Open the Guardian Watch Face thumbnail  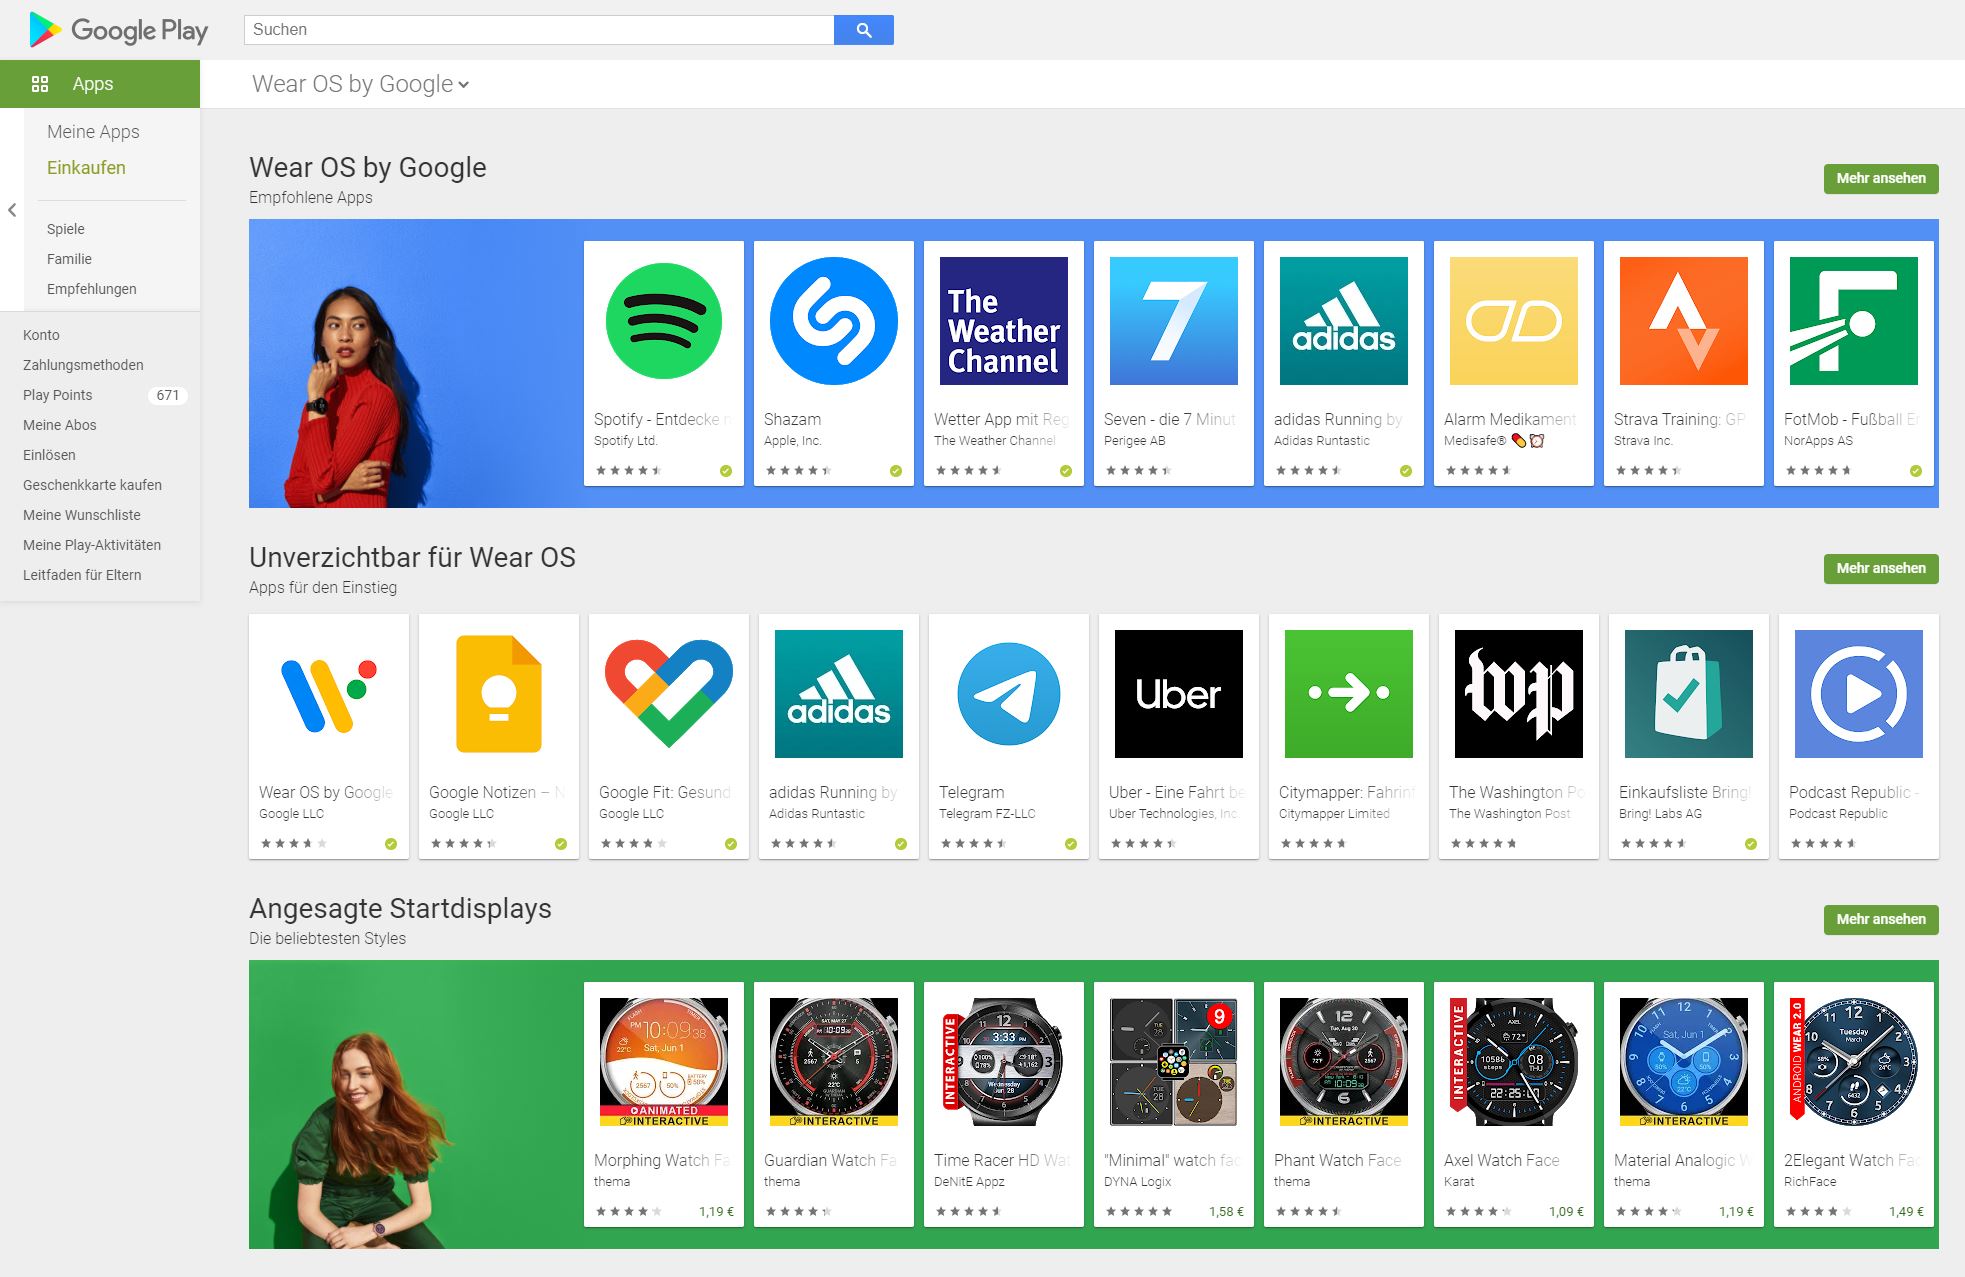tap(834, 1062)
